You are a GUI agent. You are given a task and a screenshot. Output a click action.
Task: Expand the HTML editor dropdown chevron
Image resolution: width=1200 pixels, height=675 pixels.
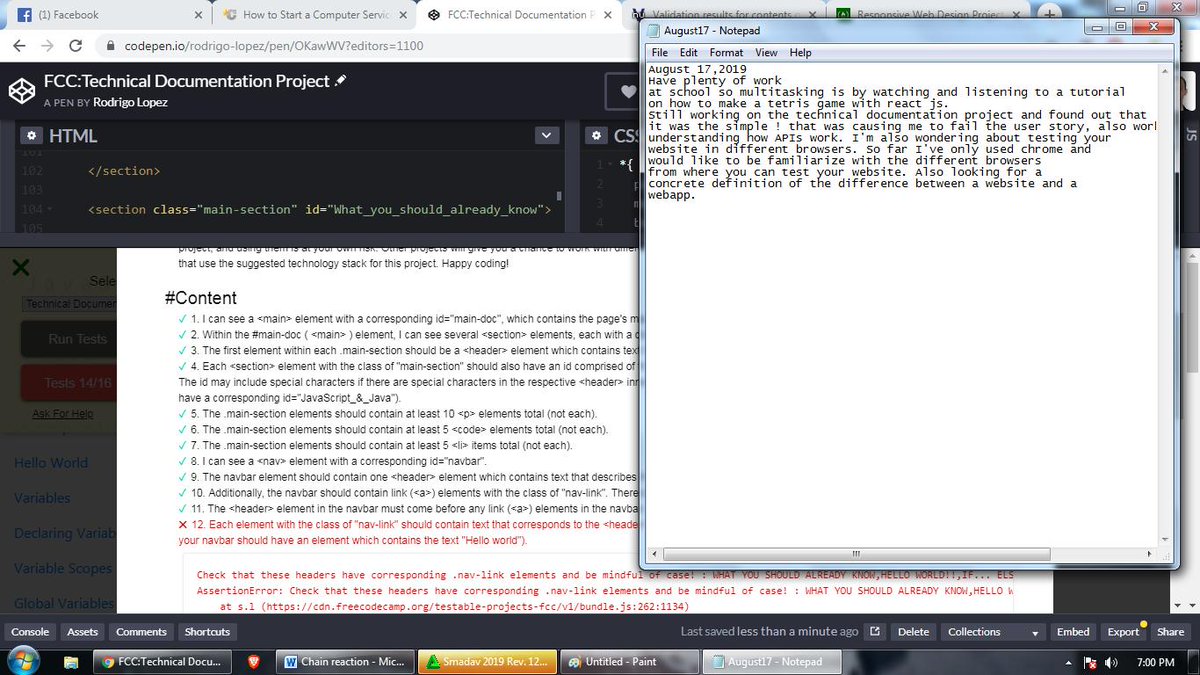(x=546, y=136)
